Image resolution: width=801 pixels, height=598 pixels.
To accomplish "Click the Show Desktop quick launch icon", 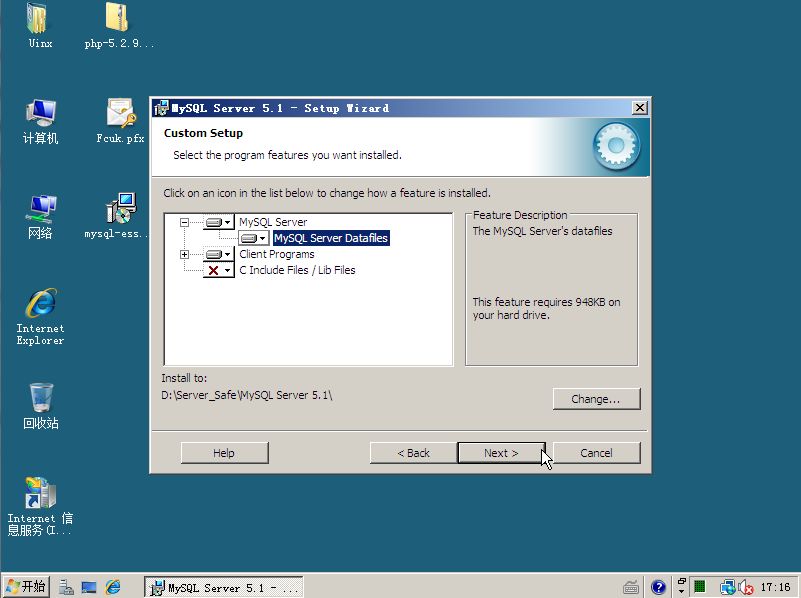I will coord(89,587).
